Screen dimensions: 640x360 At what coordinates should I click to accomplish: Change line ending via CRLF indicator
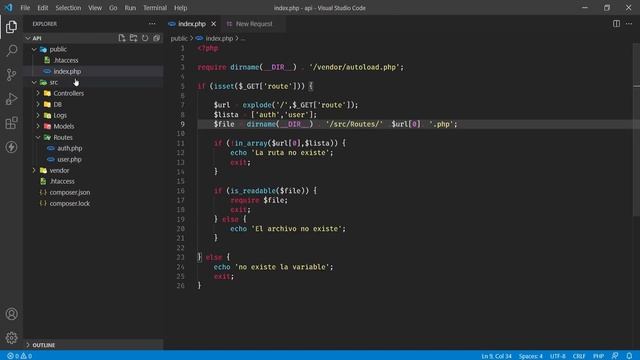coord(579,356)
